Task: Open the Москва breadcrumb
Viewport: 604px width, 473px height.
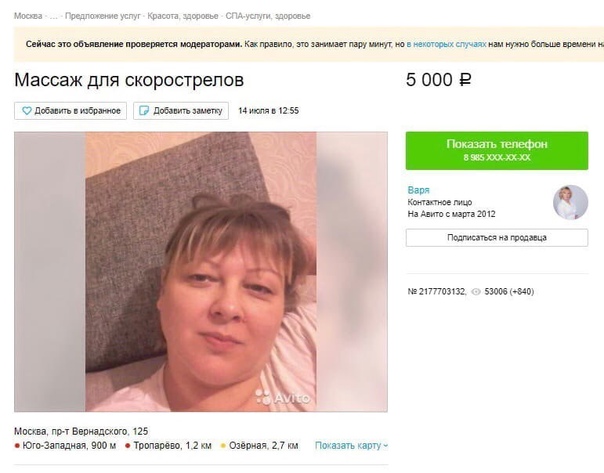Action: 28,16
